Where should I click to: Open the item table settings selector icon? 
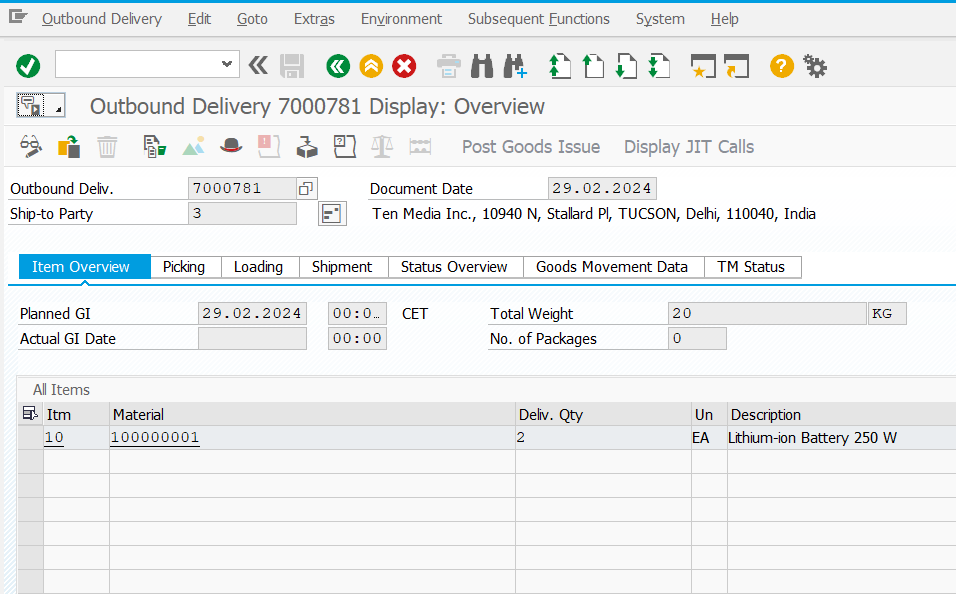pyautogui.click(x=30, y=414)
